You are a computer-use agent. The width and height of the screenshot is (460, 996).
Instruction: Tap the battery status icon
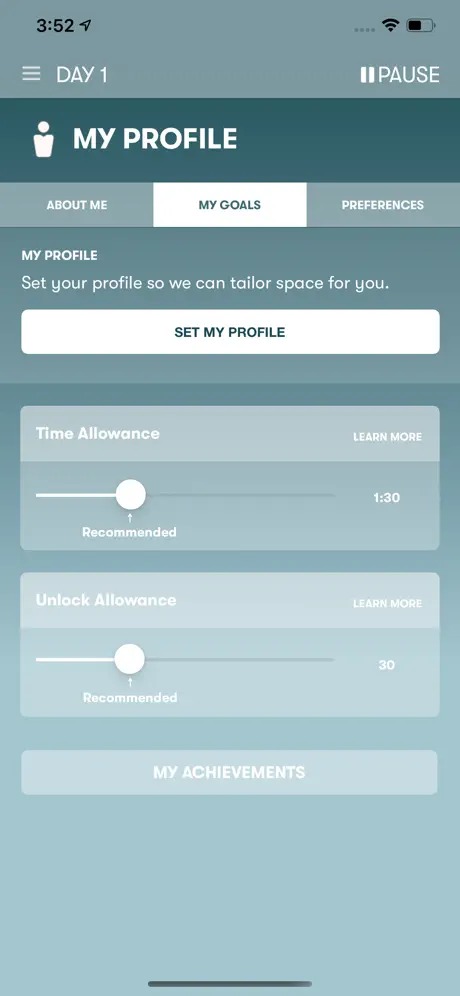(x=421, y=25)
